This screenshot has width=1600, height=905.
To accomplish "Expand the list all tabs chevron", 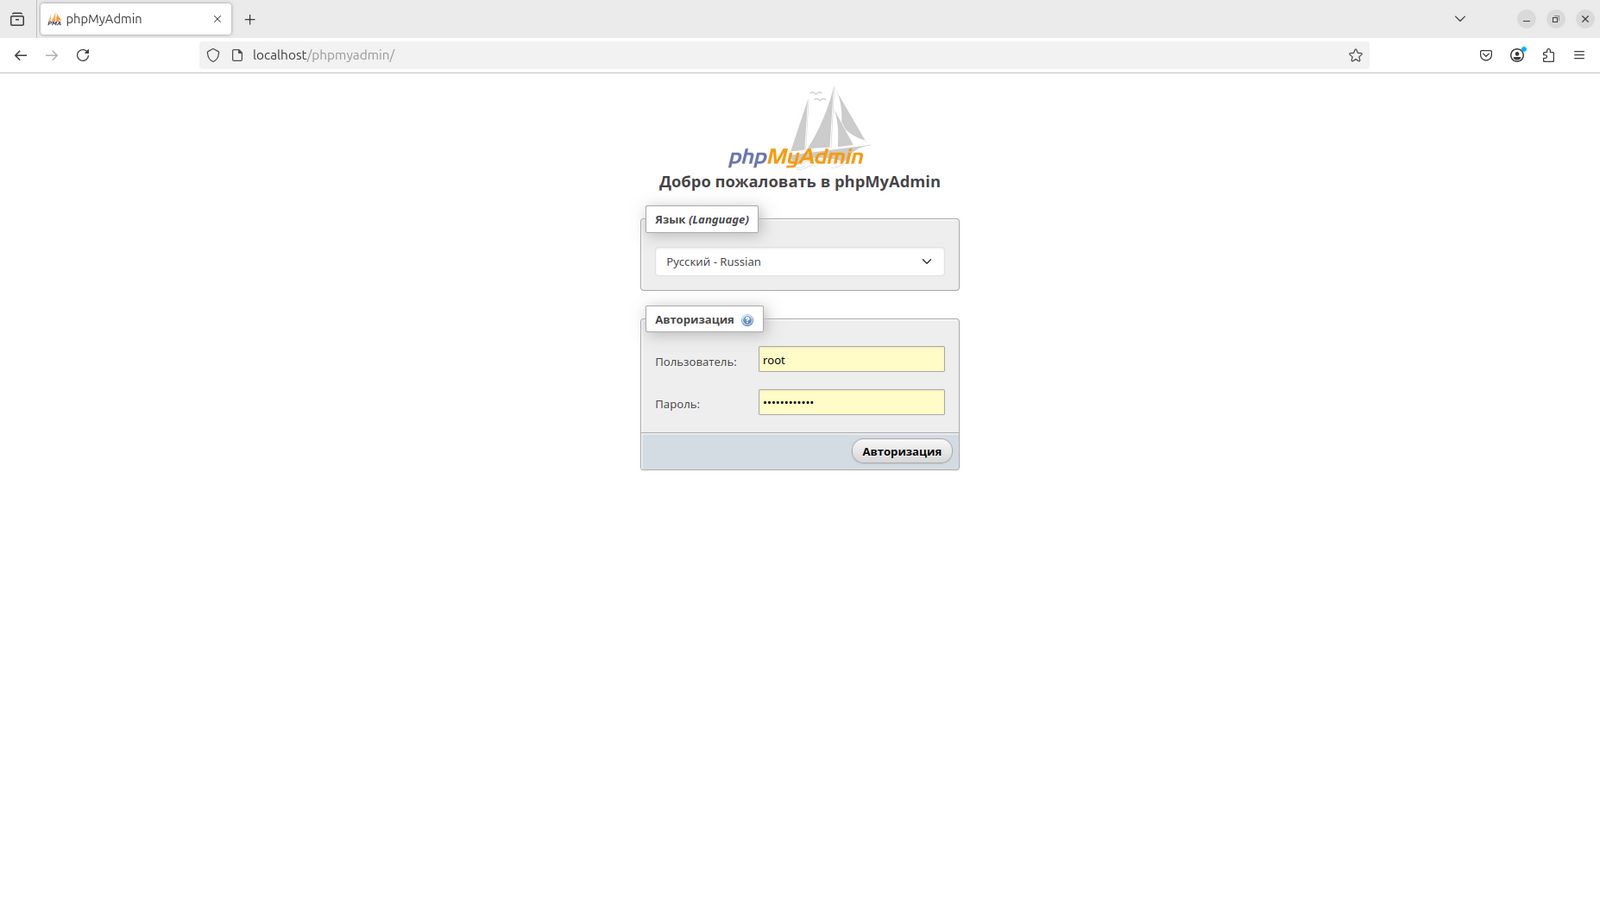I will pos(1459,19).
